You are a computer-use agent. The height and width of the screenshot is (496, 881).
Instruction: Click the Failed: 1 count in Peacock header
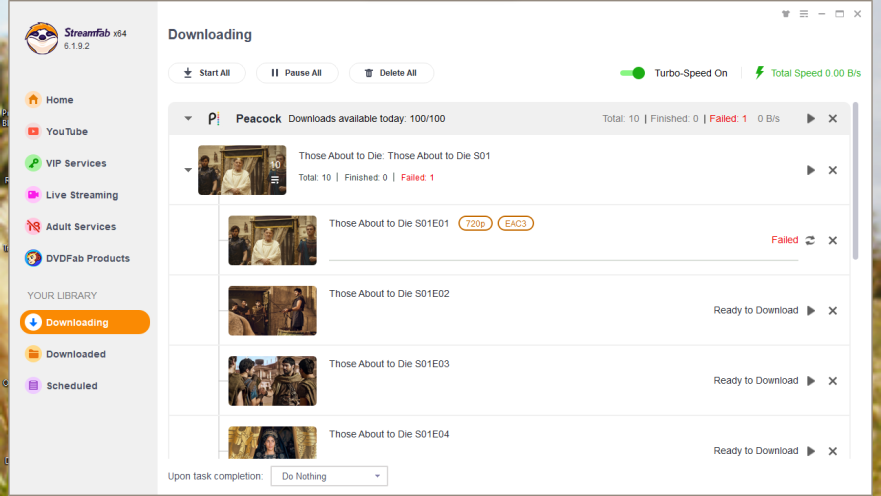point(728,119)
